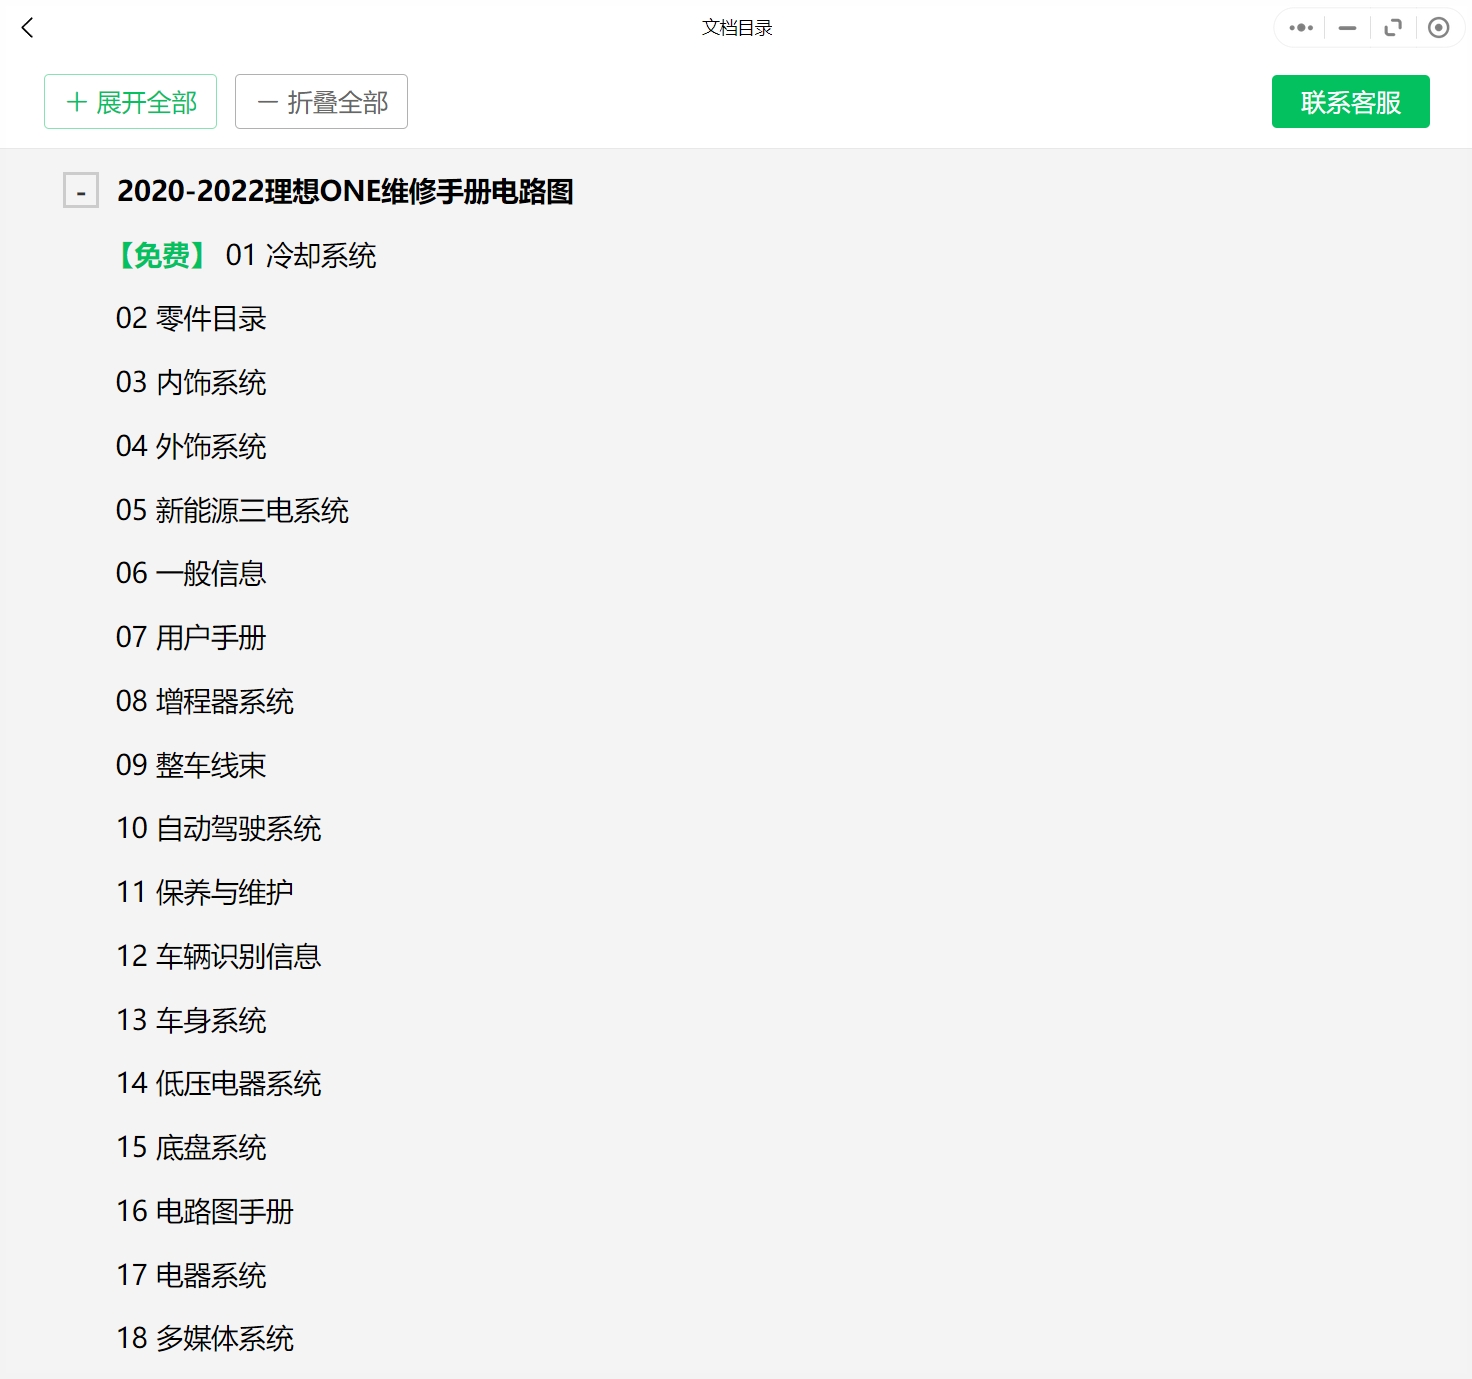Screen dimensions: 1472x1379
Task: Open chapter 16 电路图手册
Action: (x=204, y=1211)
